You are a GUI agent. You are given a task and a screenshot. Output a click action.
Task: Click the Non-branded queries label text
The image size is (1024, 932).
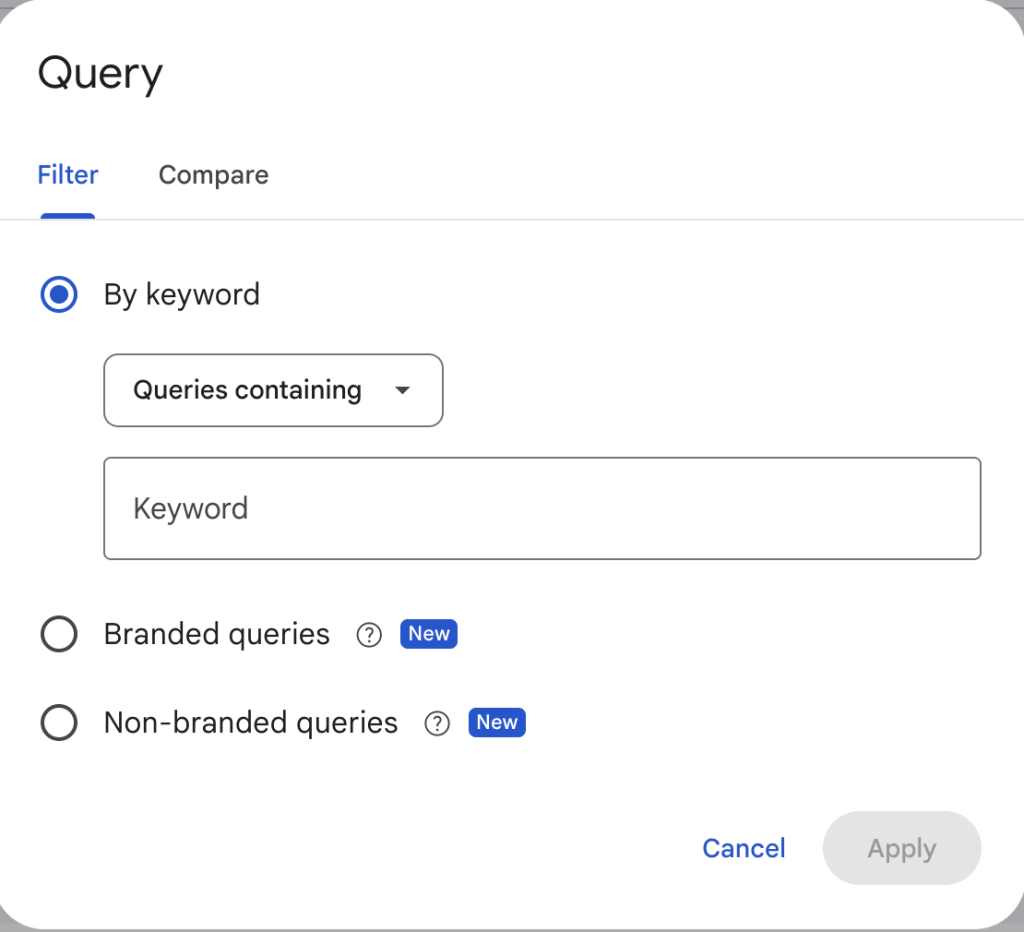(x=251, y=723)
